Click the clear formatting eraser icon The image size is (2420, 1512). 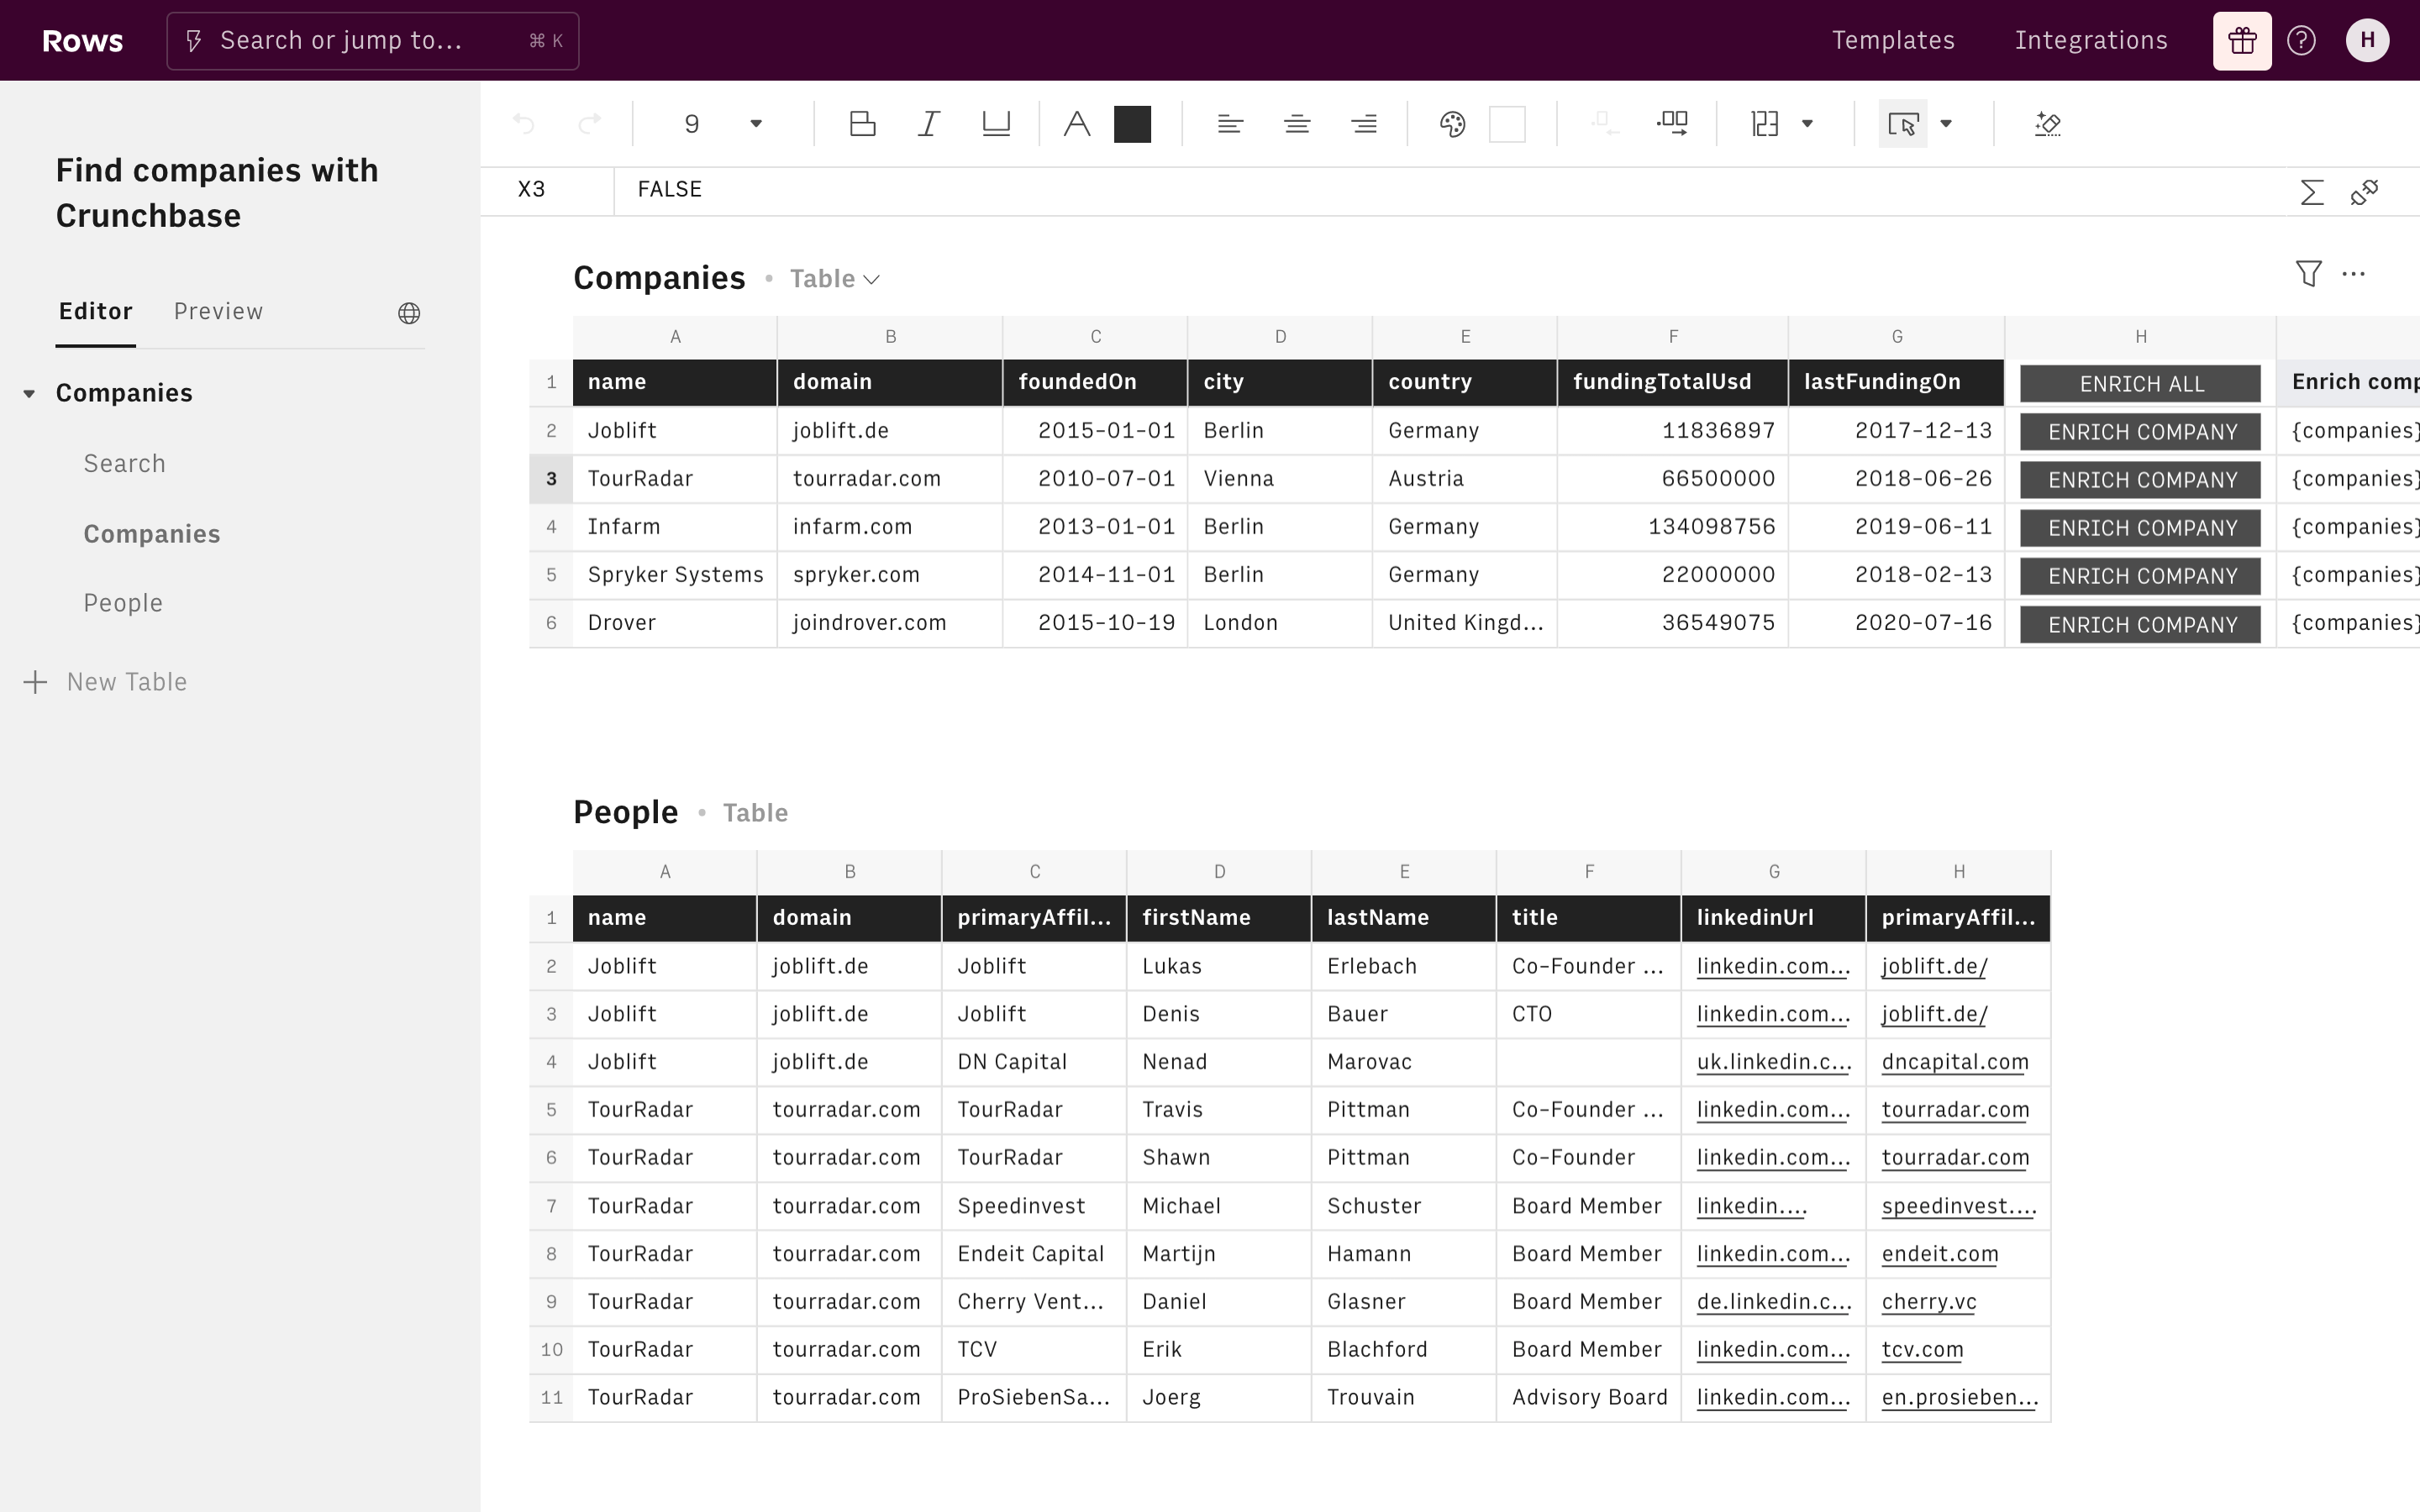click(2047, 124)
